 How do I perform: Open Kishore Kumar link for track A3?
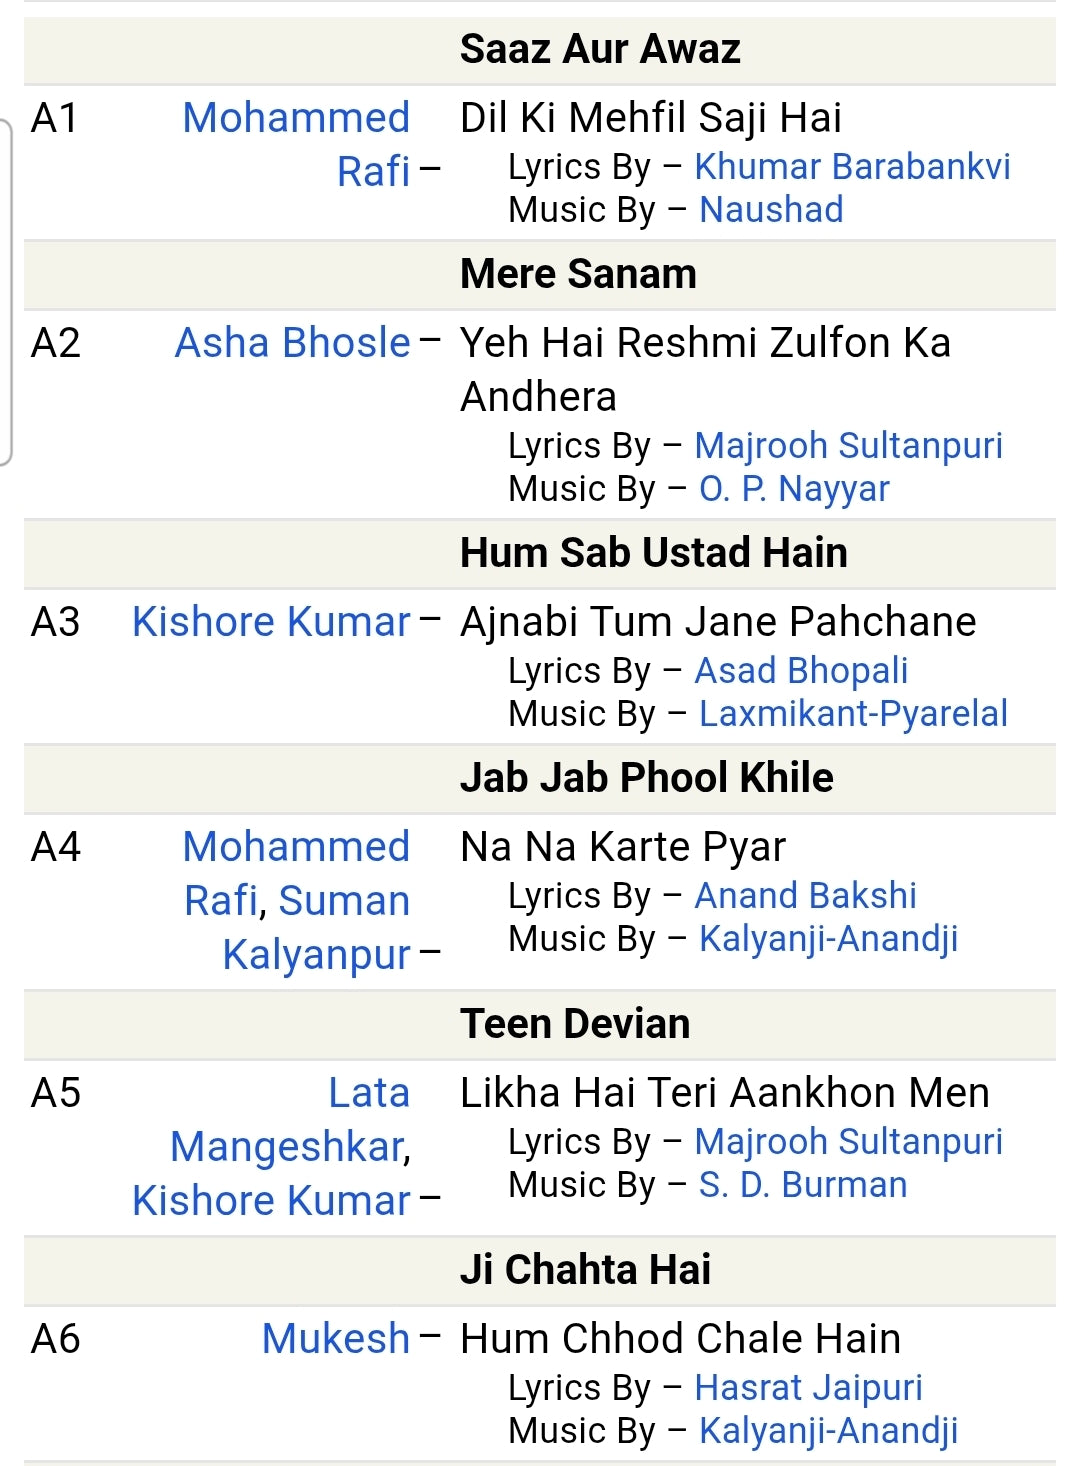(x=271, y=622)
